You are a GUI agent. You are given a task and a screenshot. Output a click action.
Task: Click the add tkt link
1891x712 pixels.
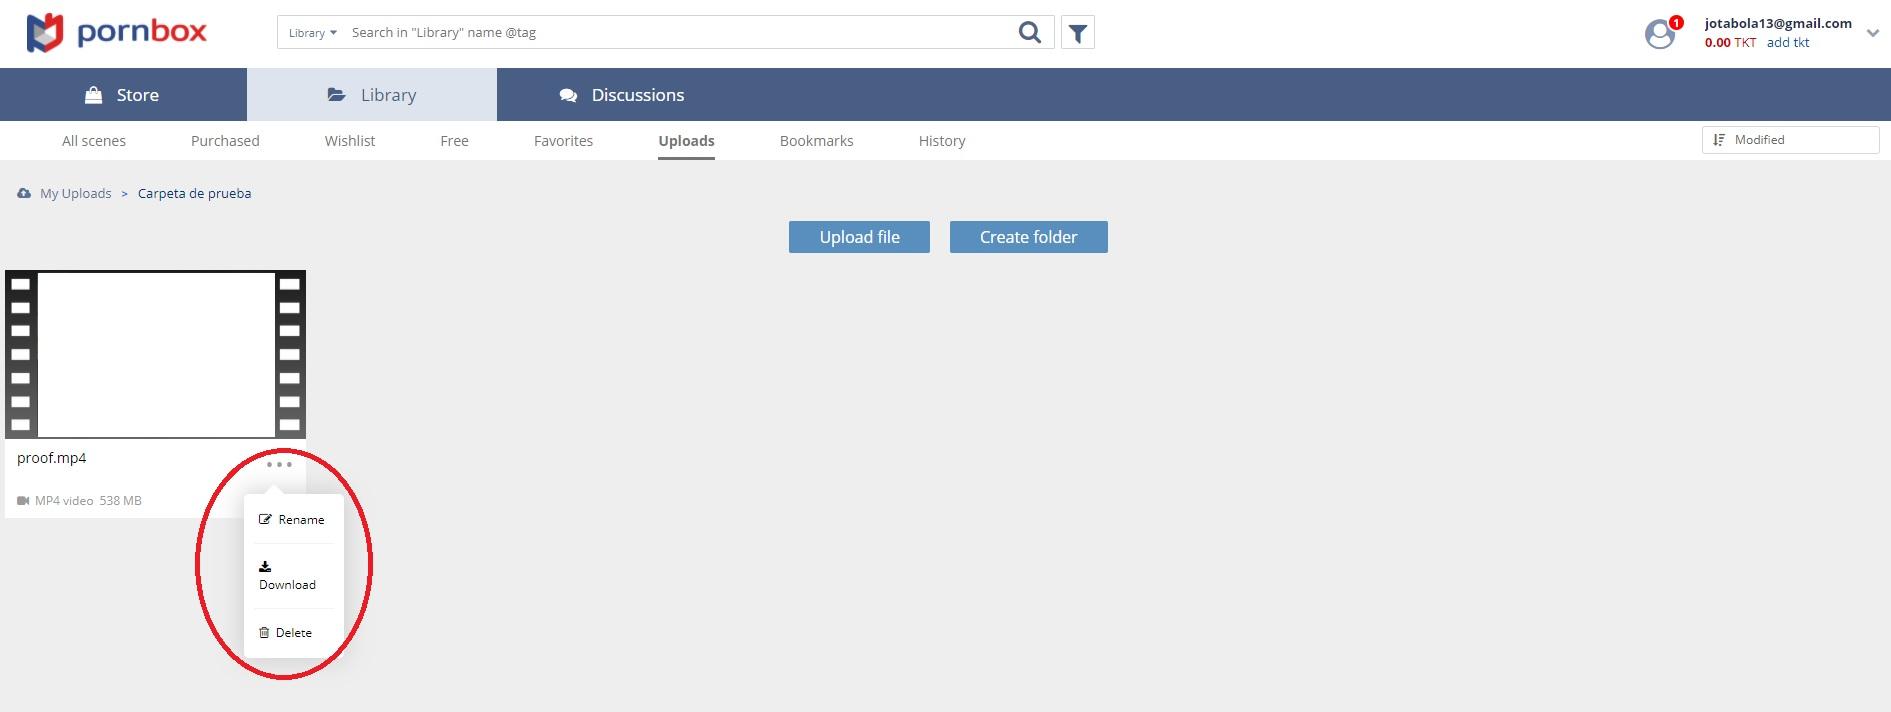[x=1787, y=43]
